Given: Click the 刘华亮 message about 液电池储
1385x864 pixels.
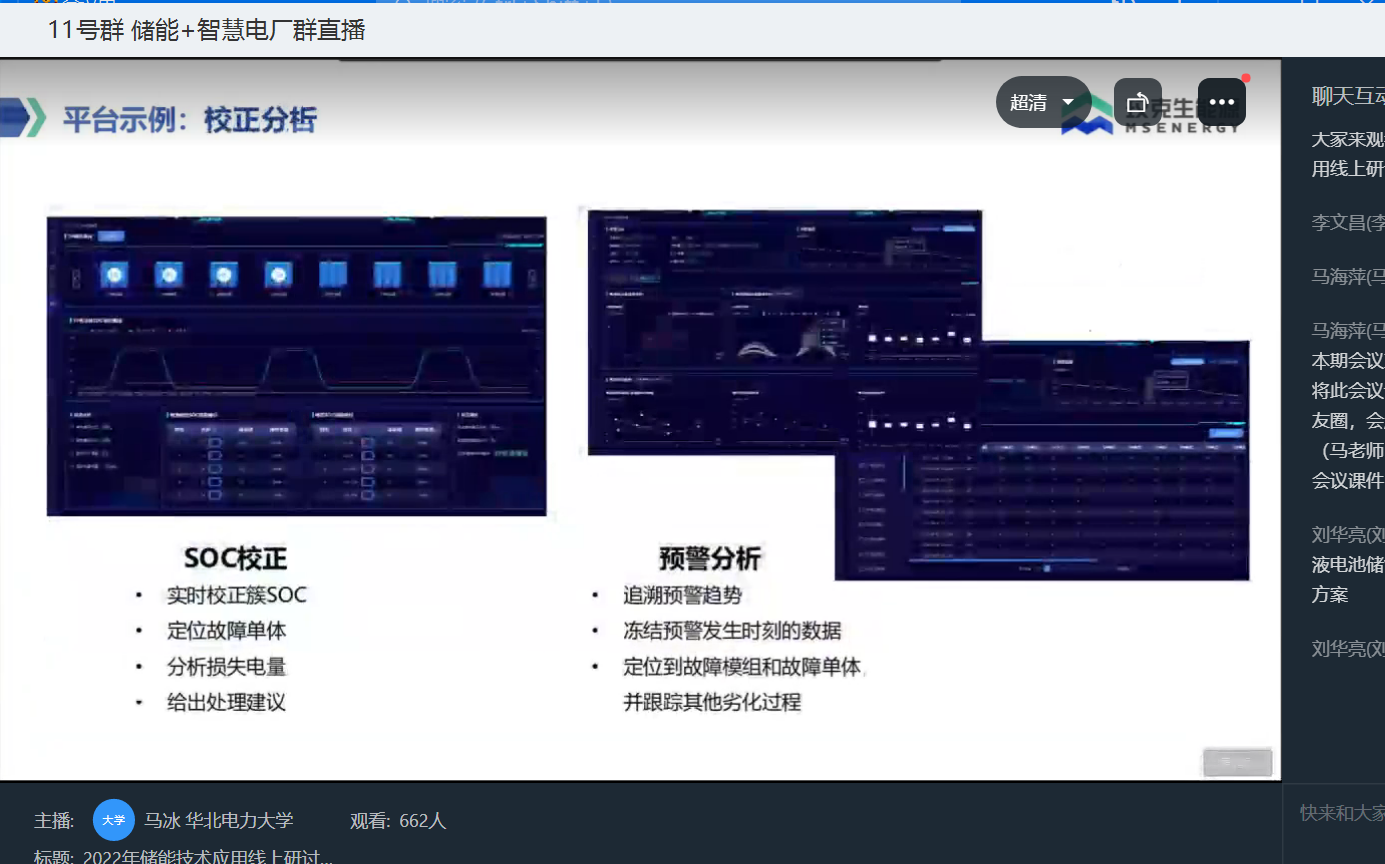Looking at the screenshot, I should coord(1348,564).
